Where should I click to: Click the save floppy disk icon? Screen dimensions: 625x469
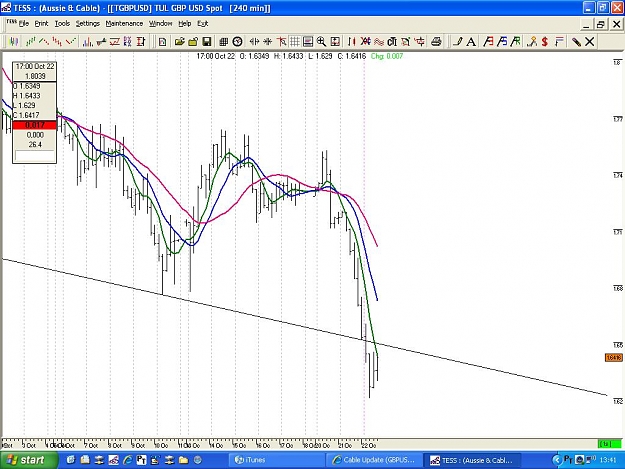206,41
